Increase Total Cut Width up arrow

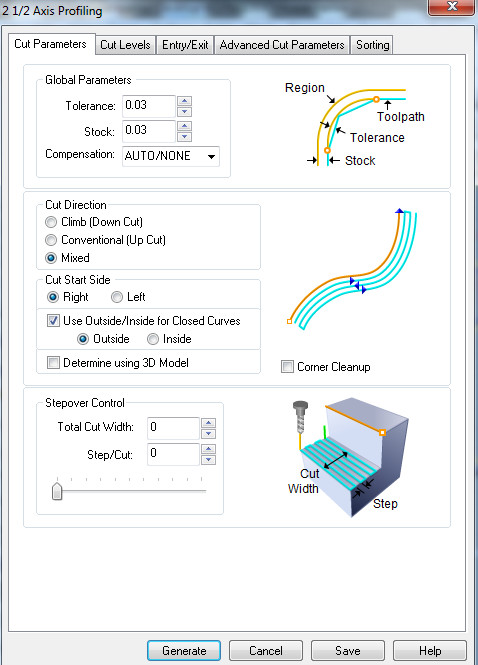(x=208, y=423)
